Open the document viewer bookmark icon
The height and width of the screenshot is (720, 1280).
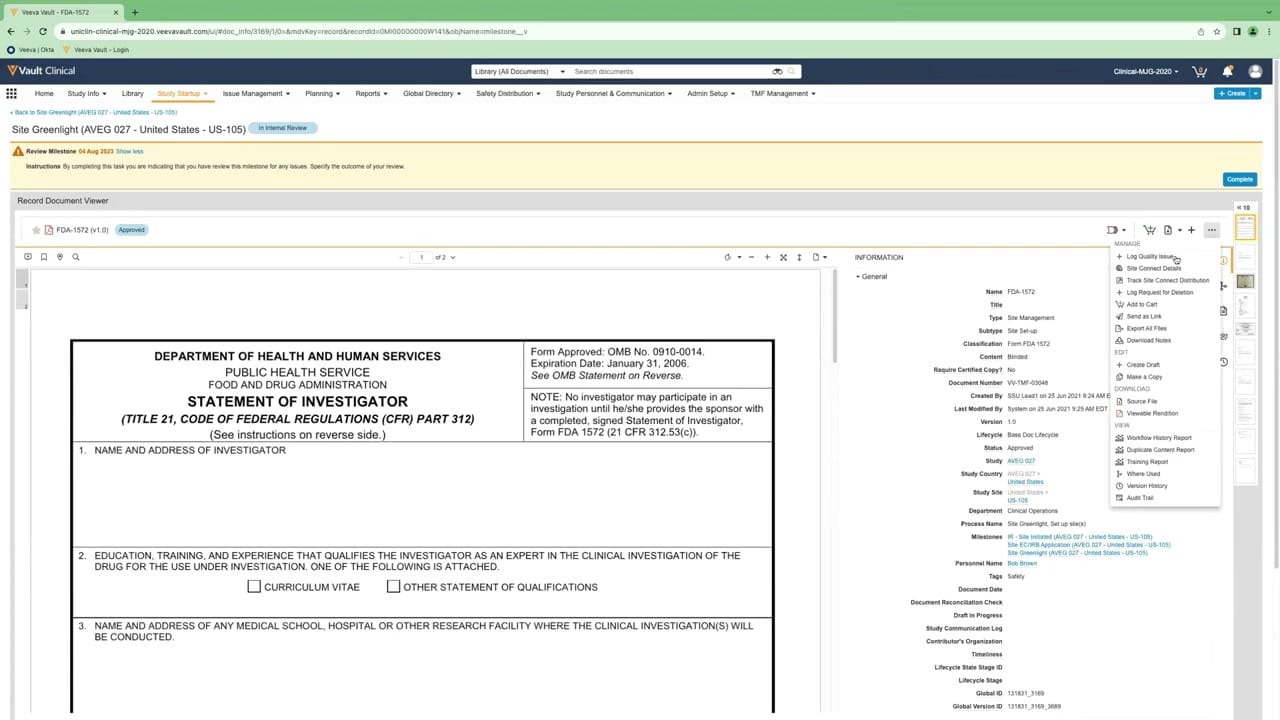[x=44, y=257]
